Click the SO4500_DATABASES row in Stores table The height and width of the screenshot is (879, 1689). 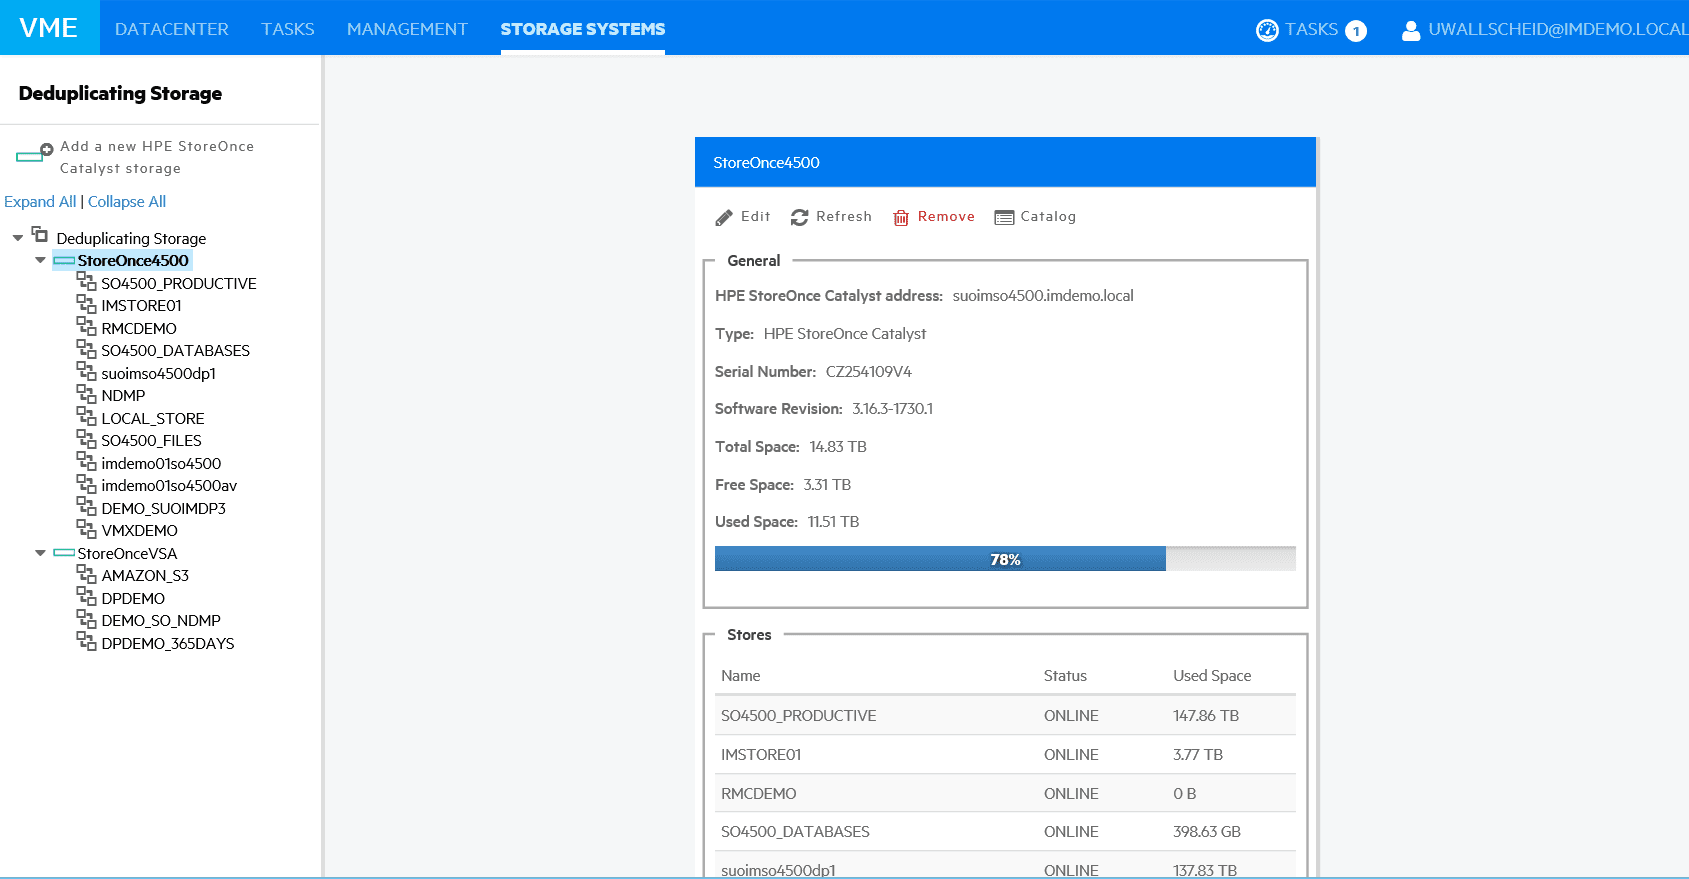click(1005, 831)
